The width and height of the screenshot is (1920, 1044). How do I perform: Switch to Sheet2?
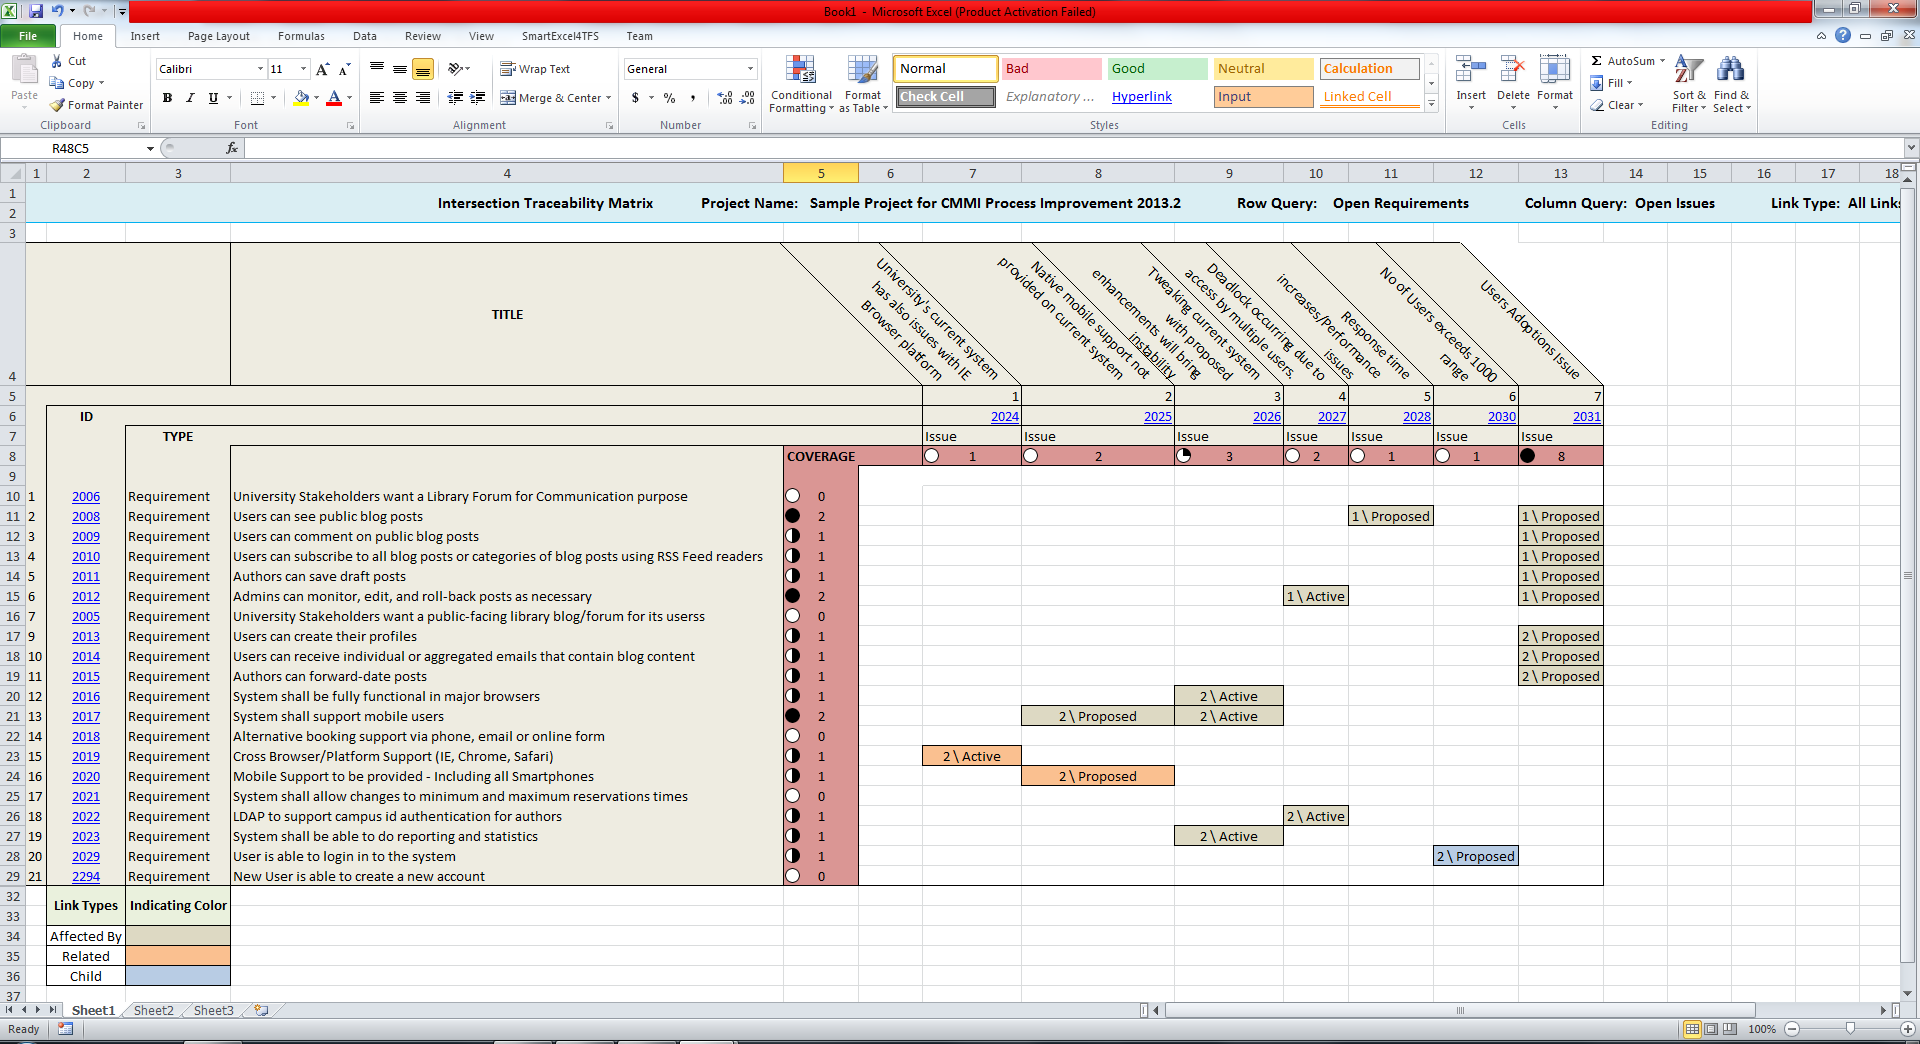(x=152, y=1010)
